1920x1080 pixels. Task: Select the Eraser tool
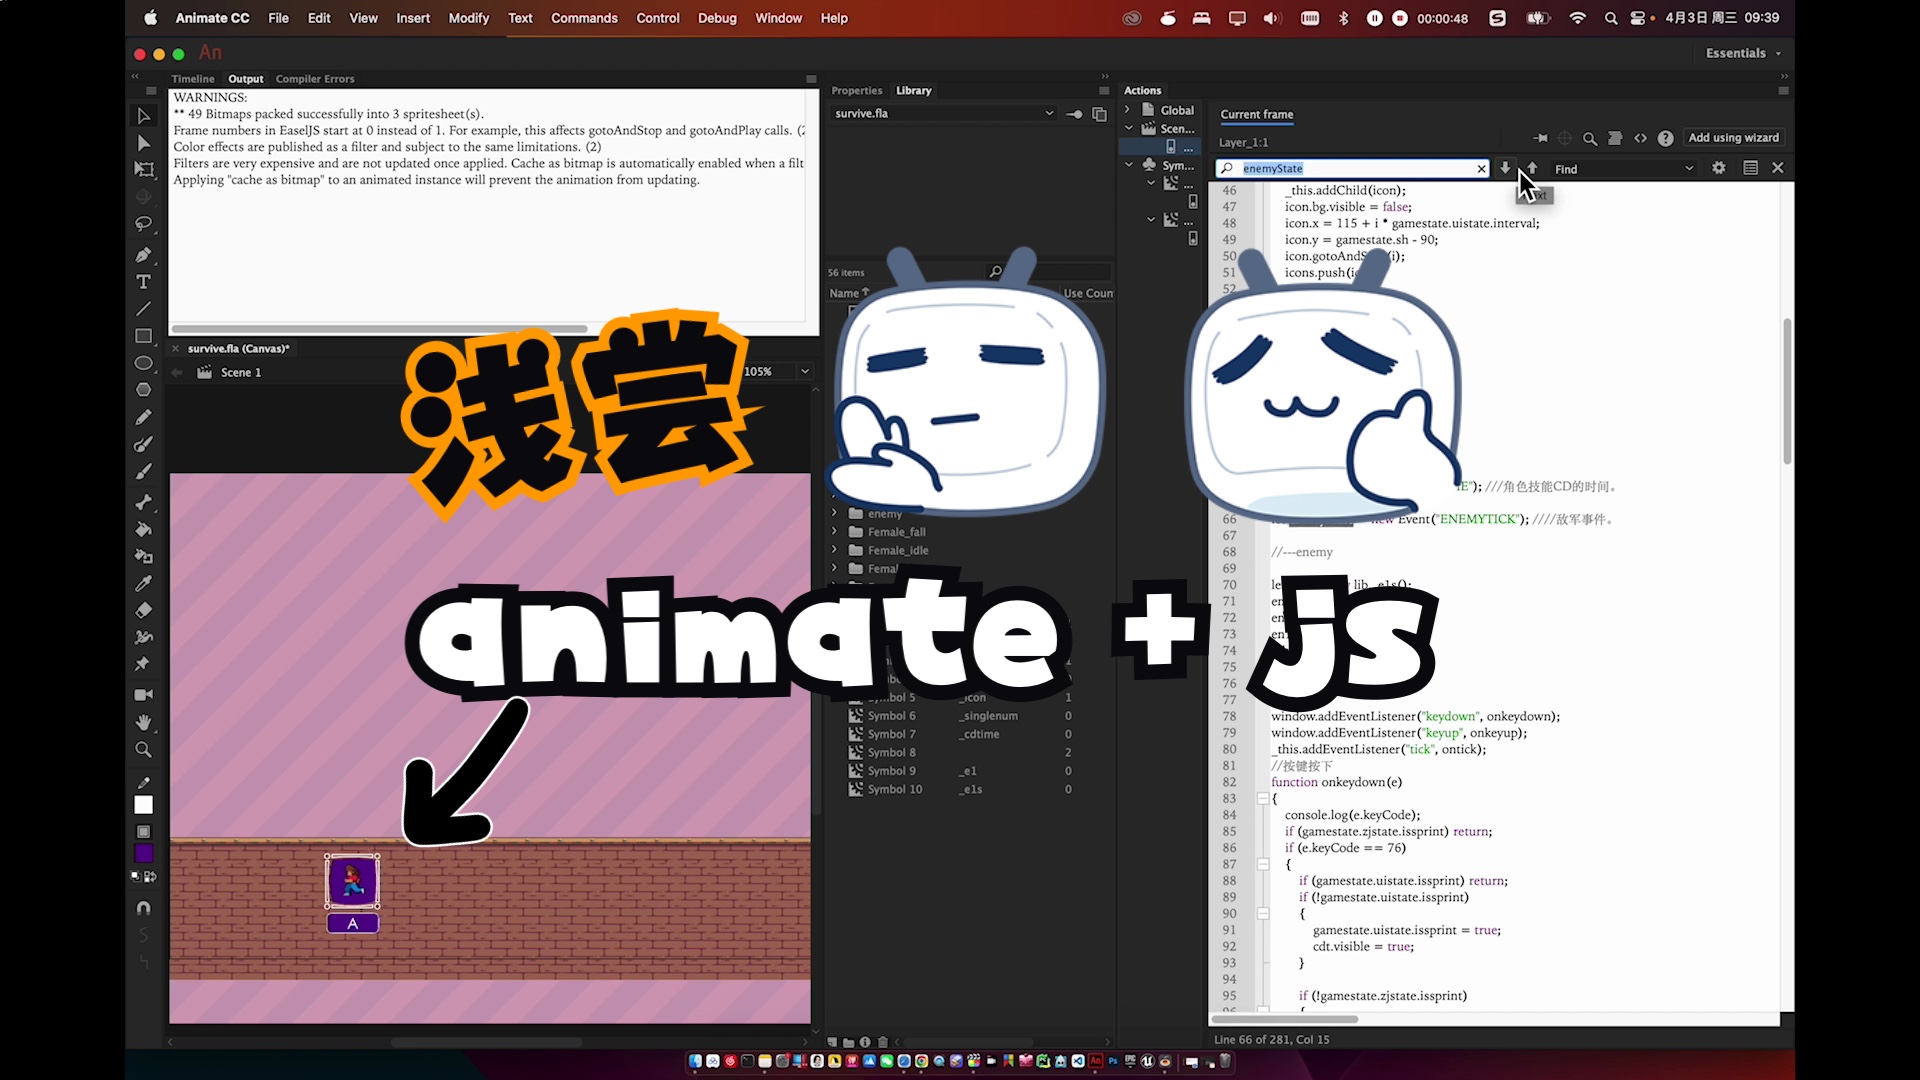pos(143,610)
